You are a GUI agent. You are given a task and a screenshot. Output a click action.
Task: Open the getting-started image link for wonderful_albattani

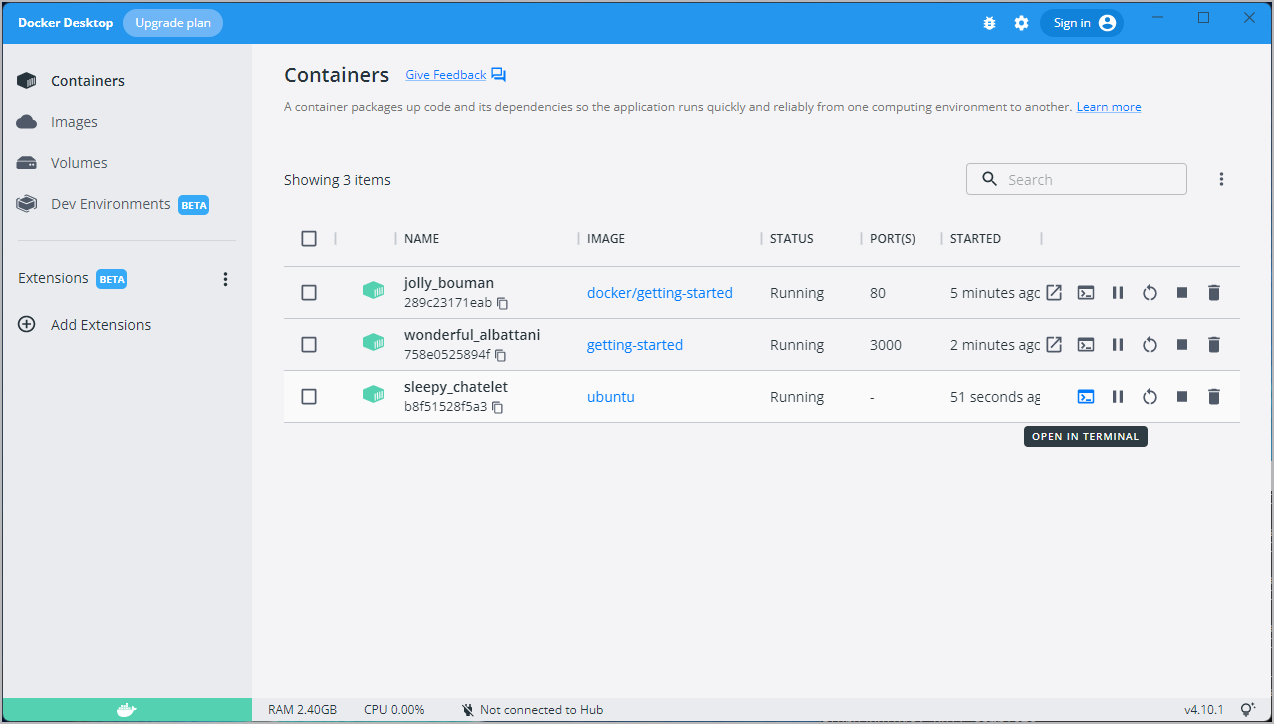(635, 345)
